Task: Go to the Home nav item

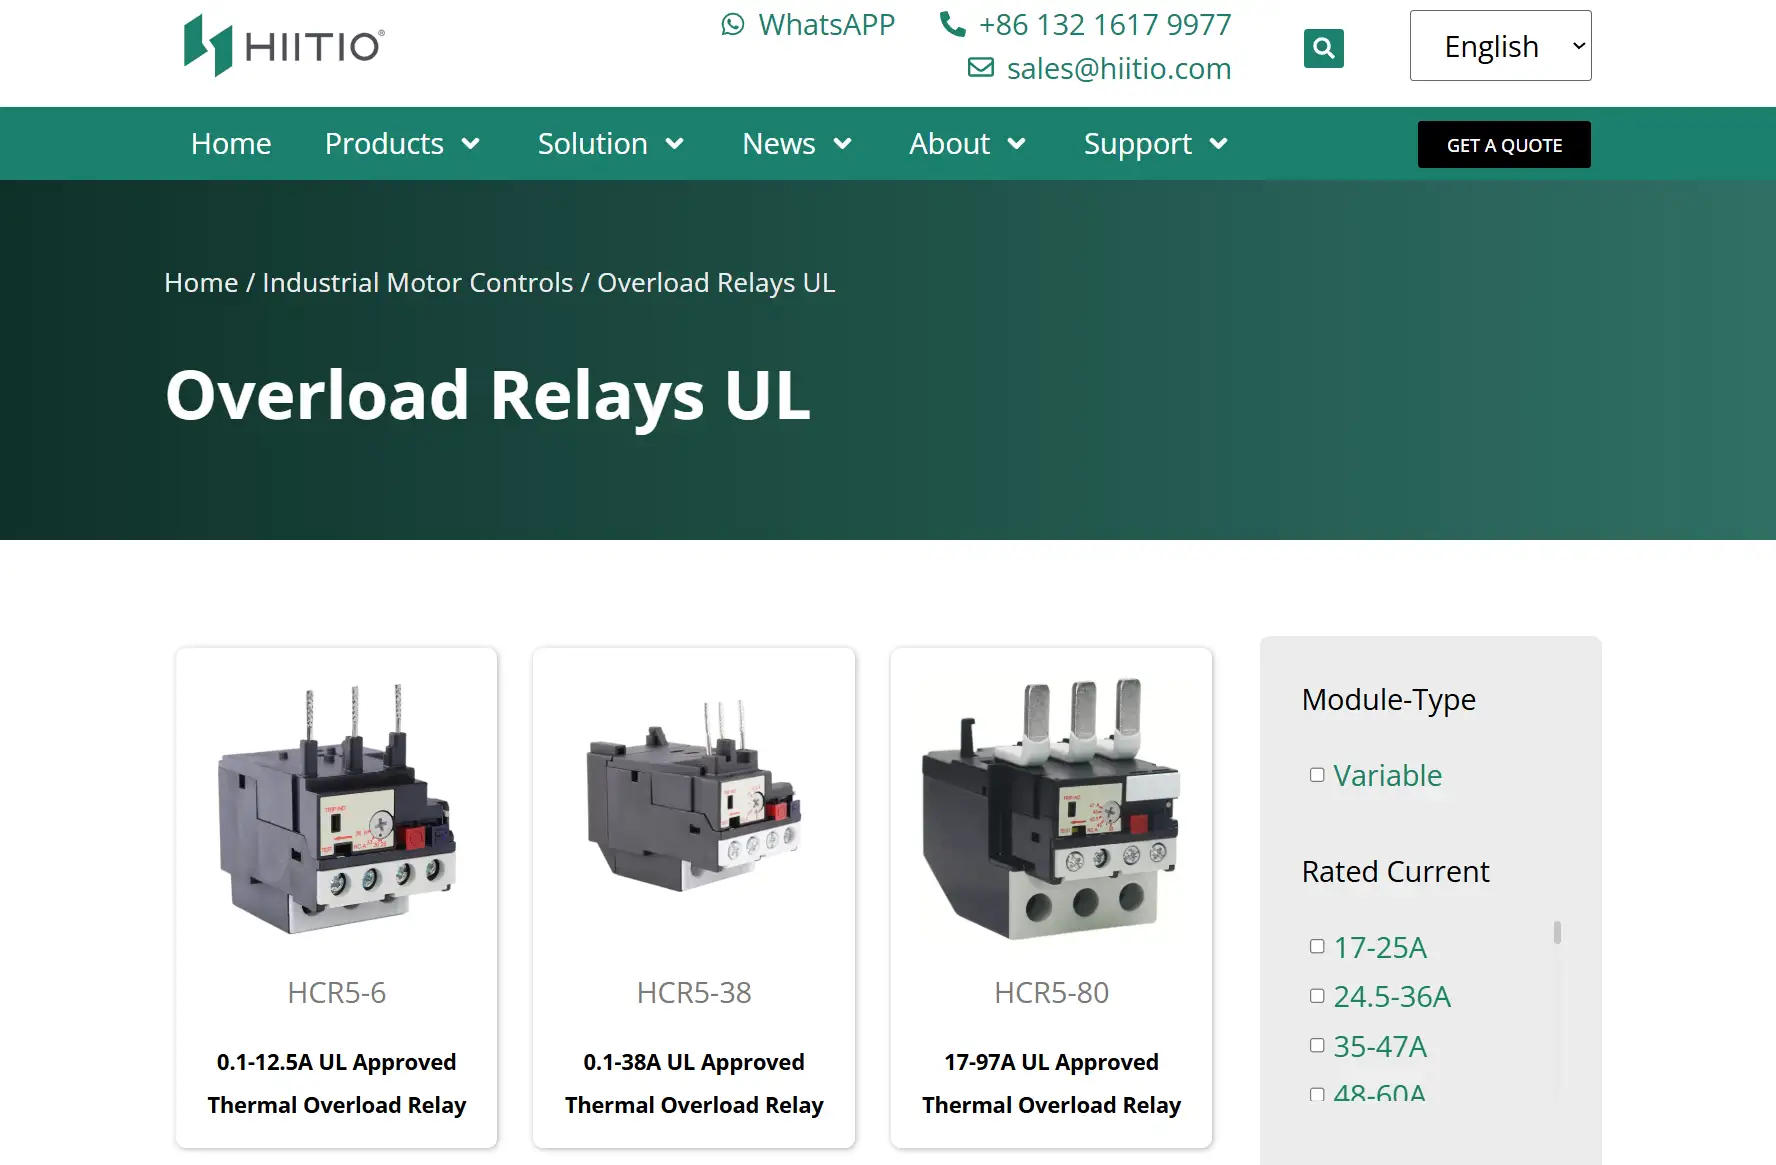Action: click(x=231, y=144)
